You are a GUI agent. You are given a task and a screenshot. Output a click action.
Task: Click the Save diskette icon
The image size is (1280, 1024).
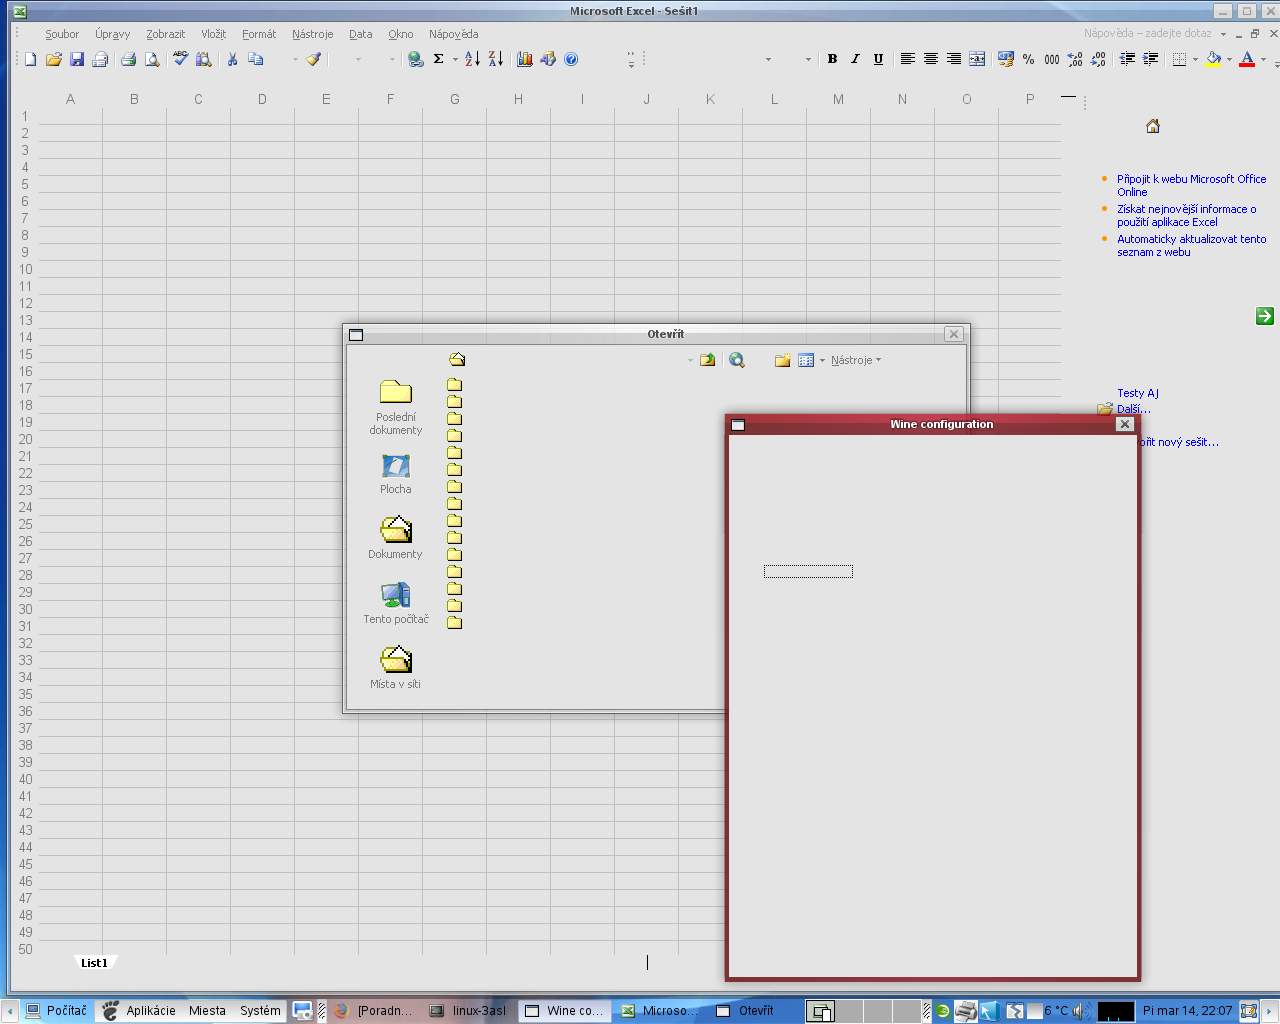[77, 59]
